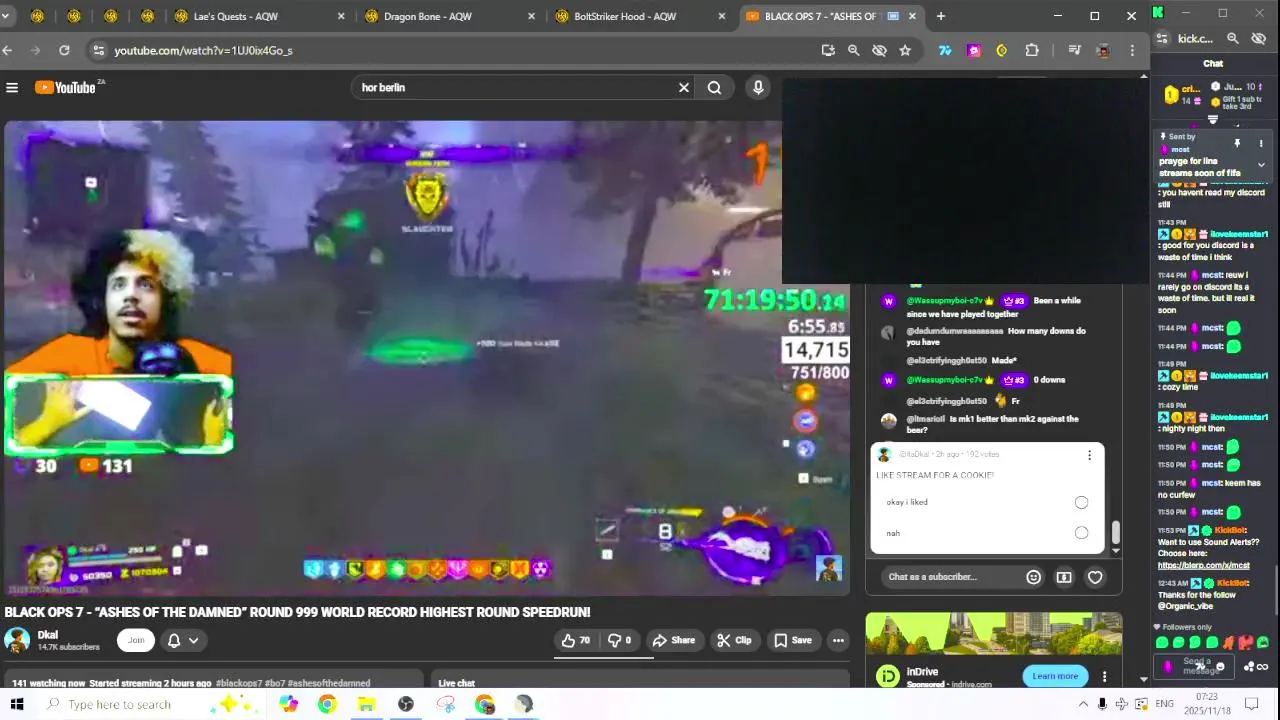Open Windows Start menu
The height and width of the screenshot is (720, 1280).
click(x=17, y=705)
